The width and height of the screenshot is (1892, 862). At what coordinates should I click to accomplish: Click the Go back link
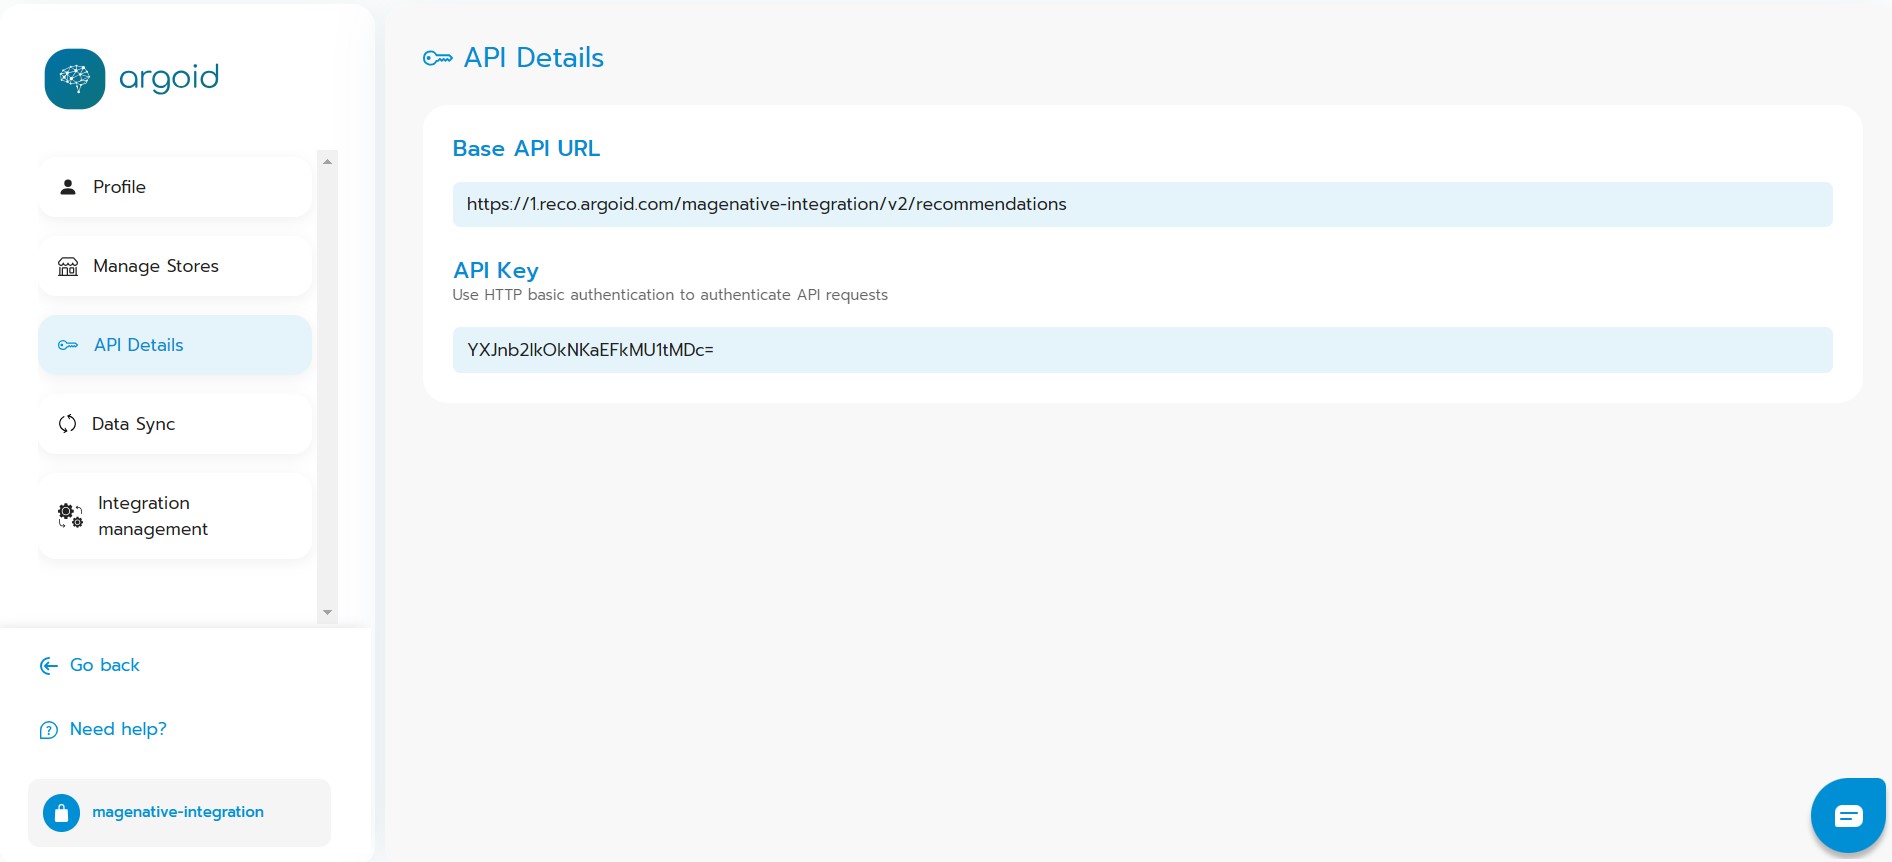(x=105, y=665)
